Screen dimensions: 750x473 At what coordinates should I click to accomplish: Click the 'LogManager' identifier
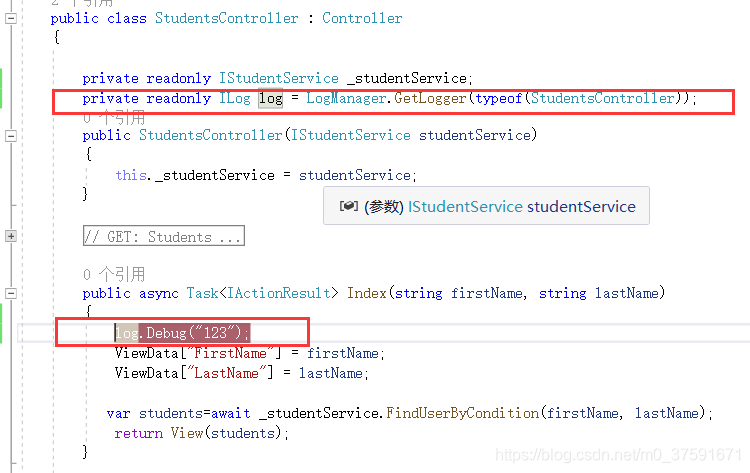click(346, 98)
